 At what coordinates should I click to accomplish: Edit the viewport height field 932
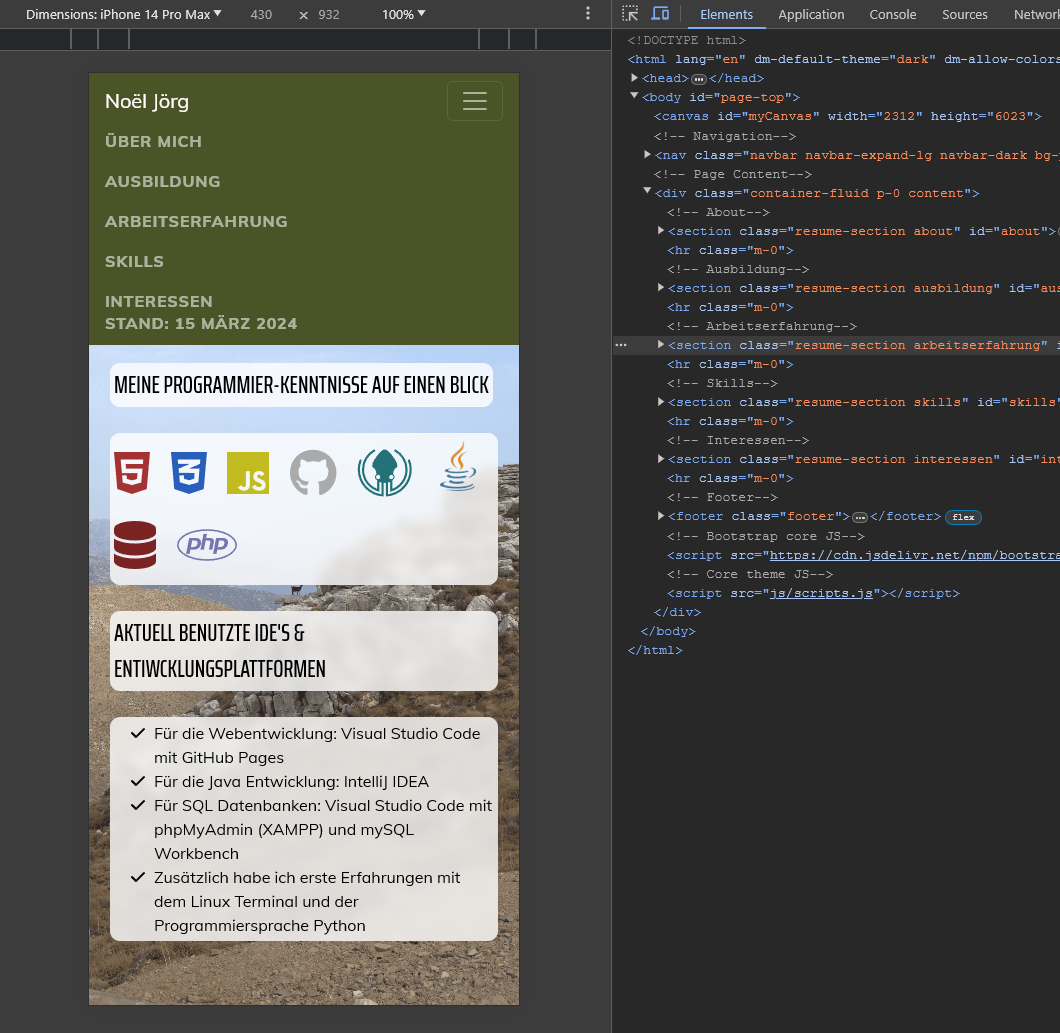pyautogui.click(x=329, y=14)
